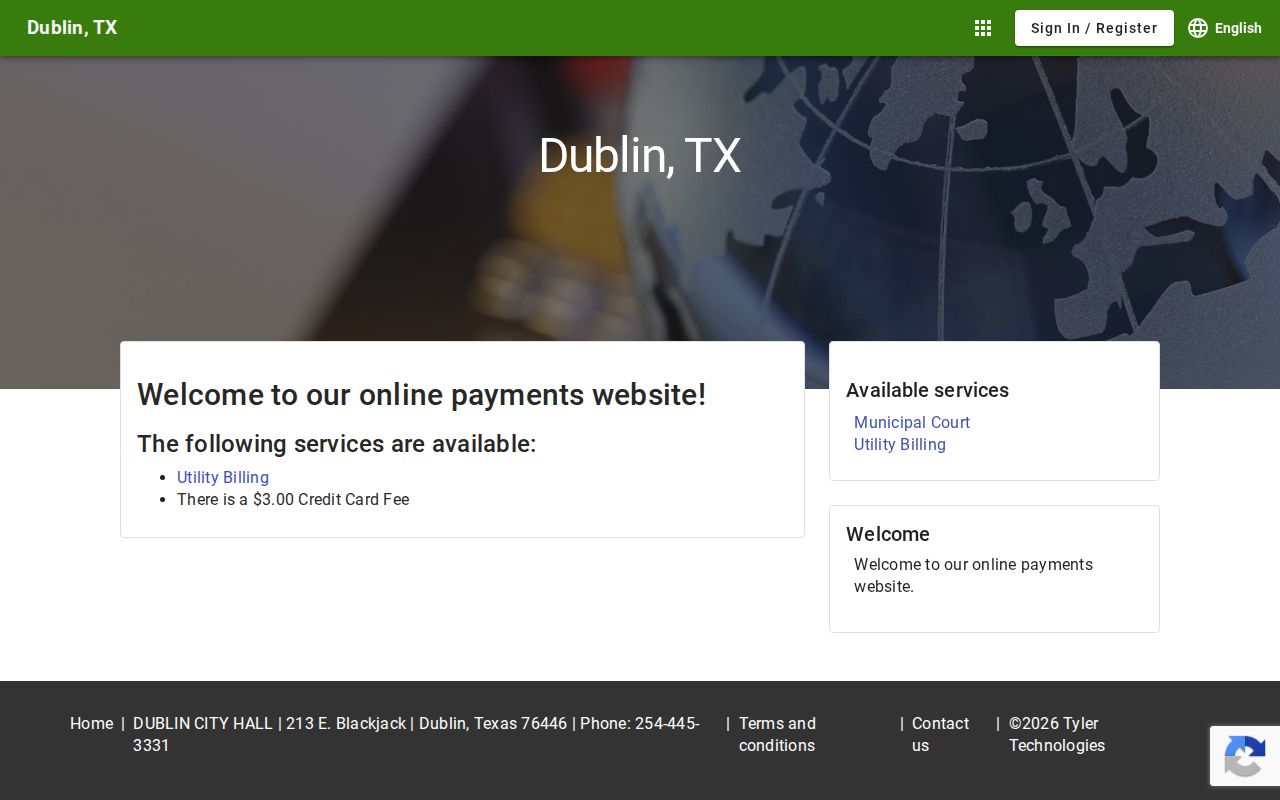Click the 'Welcome to our online payments website!' heading

pyautogui.click(x=422, y=395)
